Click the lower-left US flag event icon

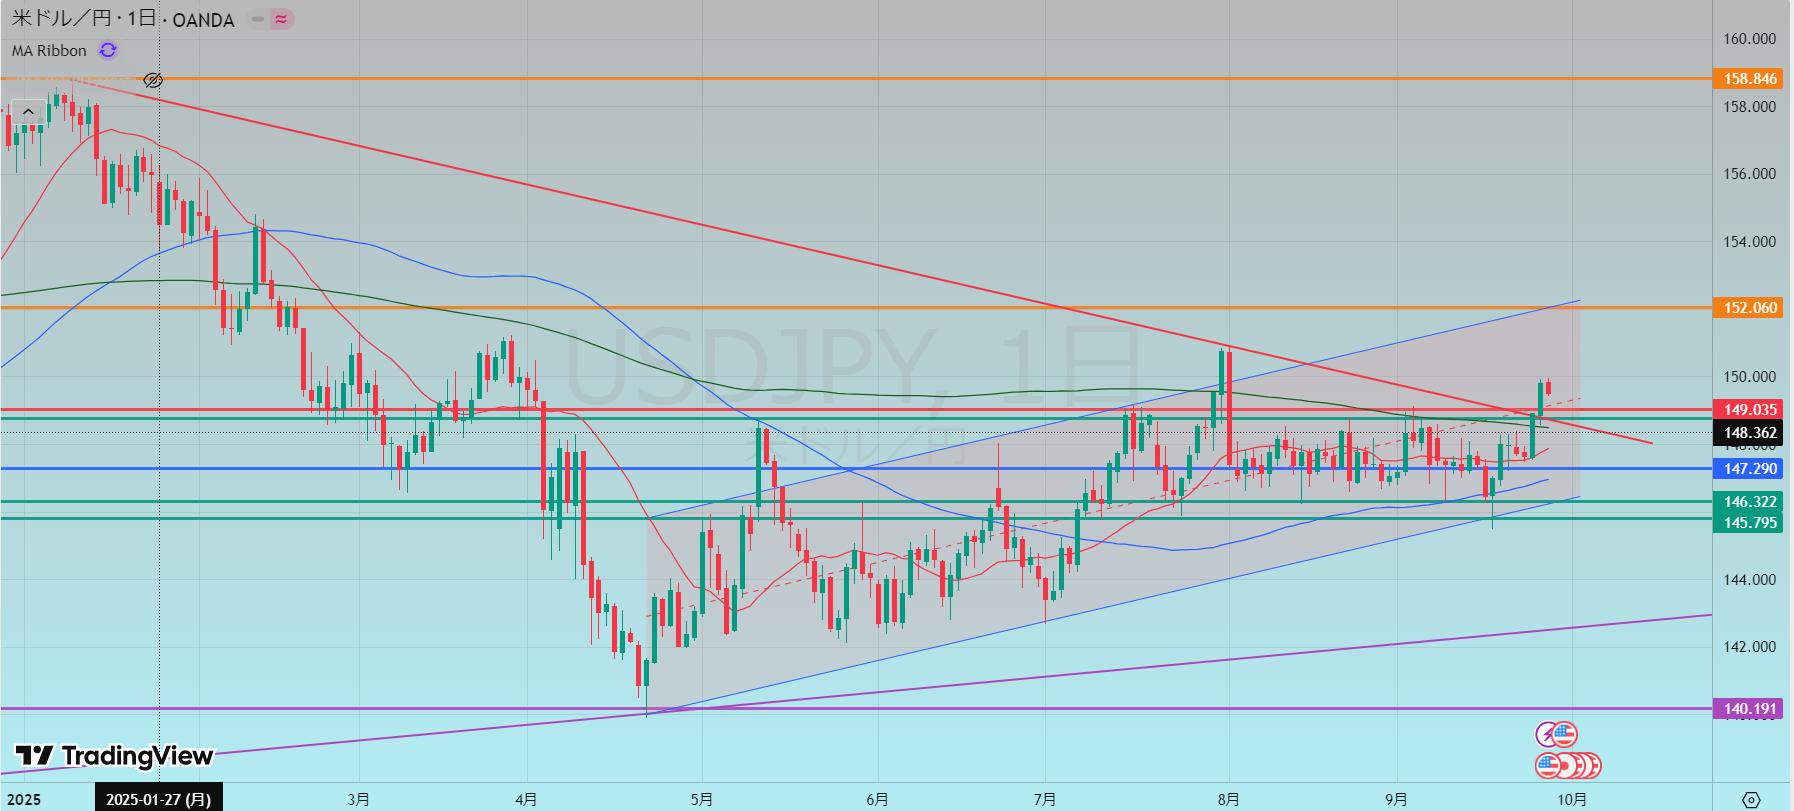[1548, 766]
